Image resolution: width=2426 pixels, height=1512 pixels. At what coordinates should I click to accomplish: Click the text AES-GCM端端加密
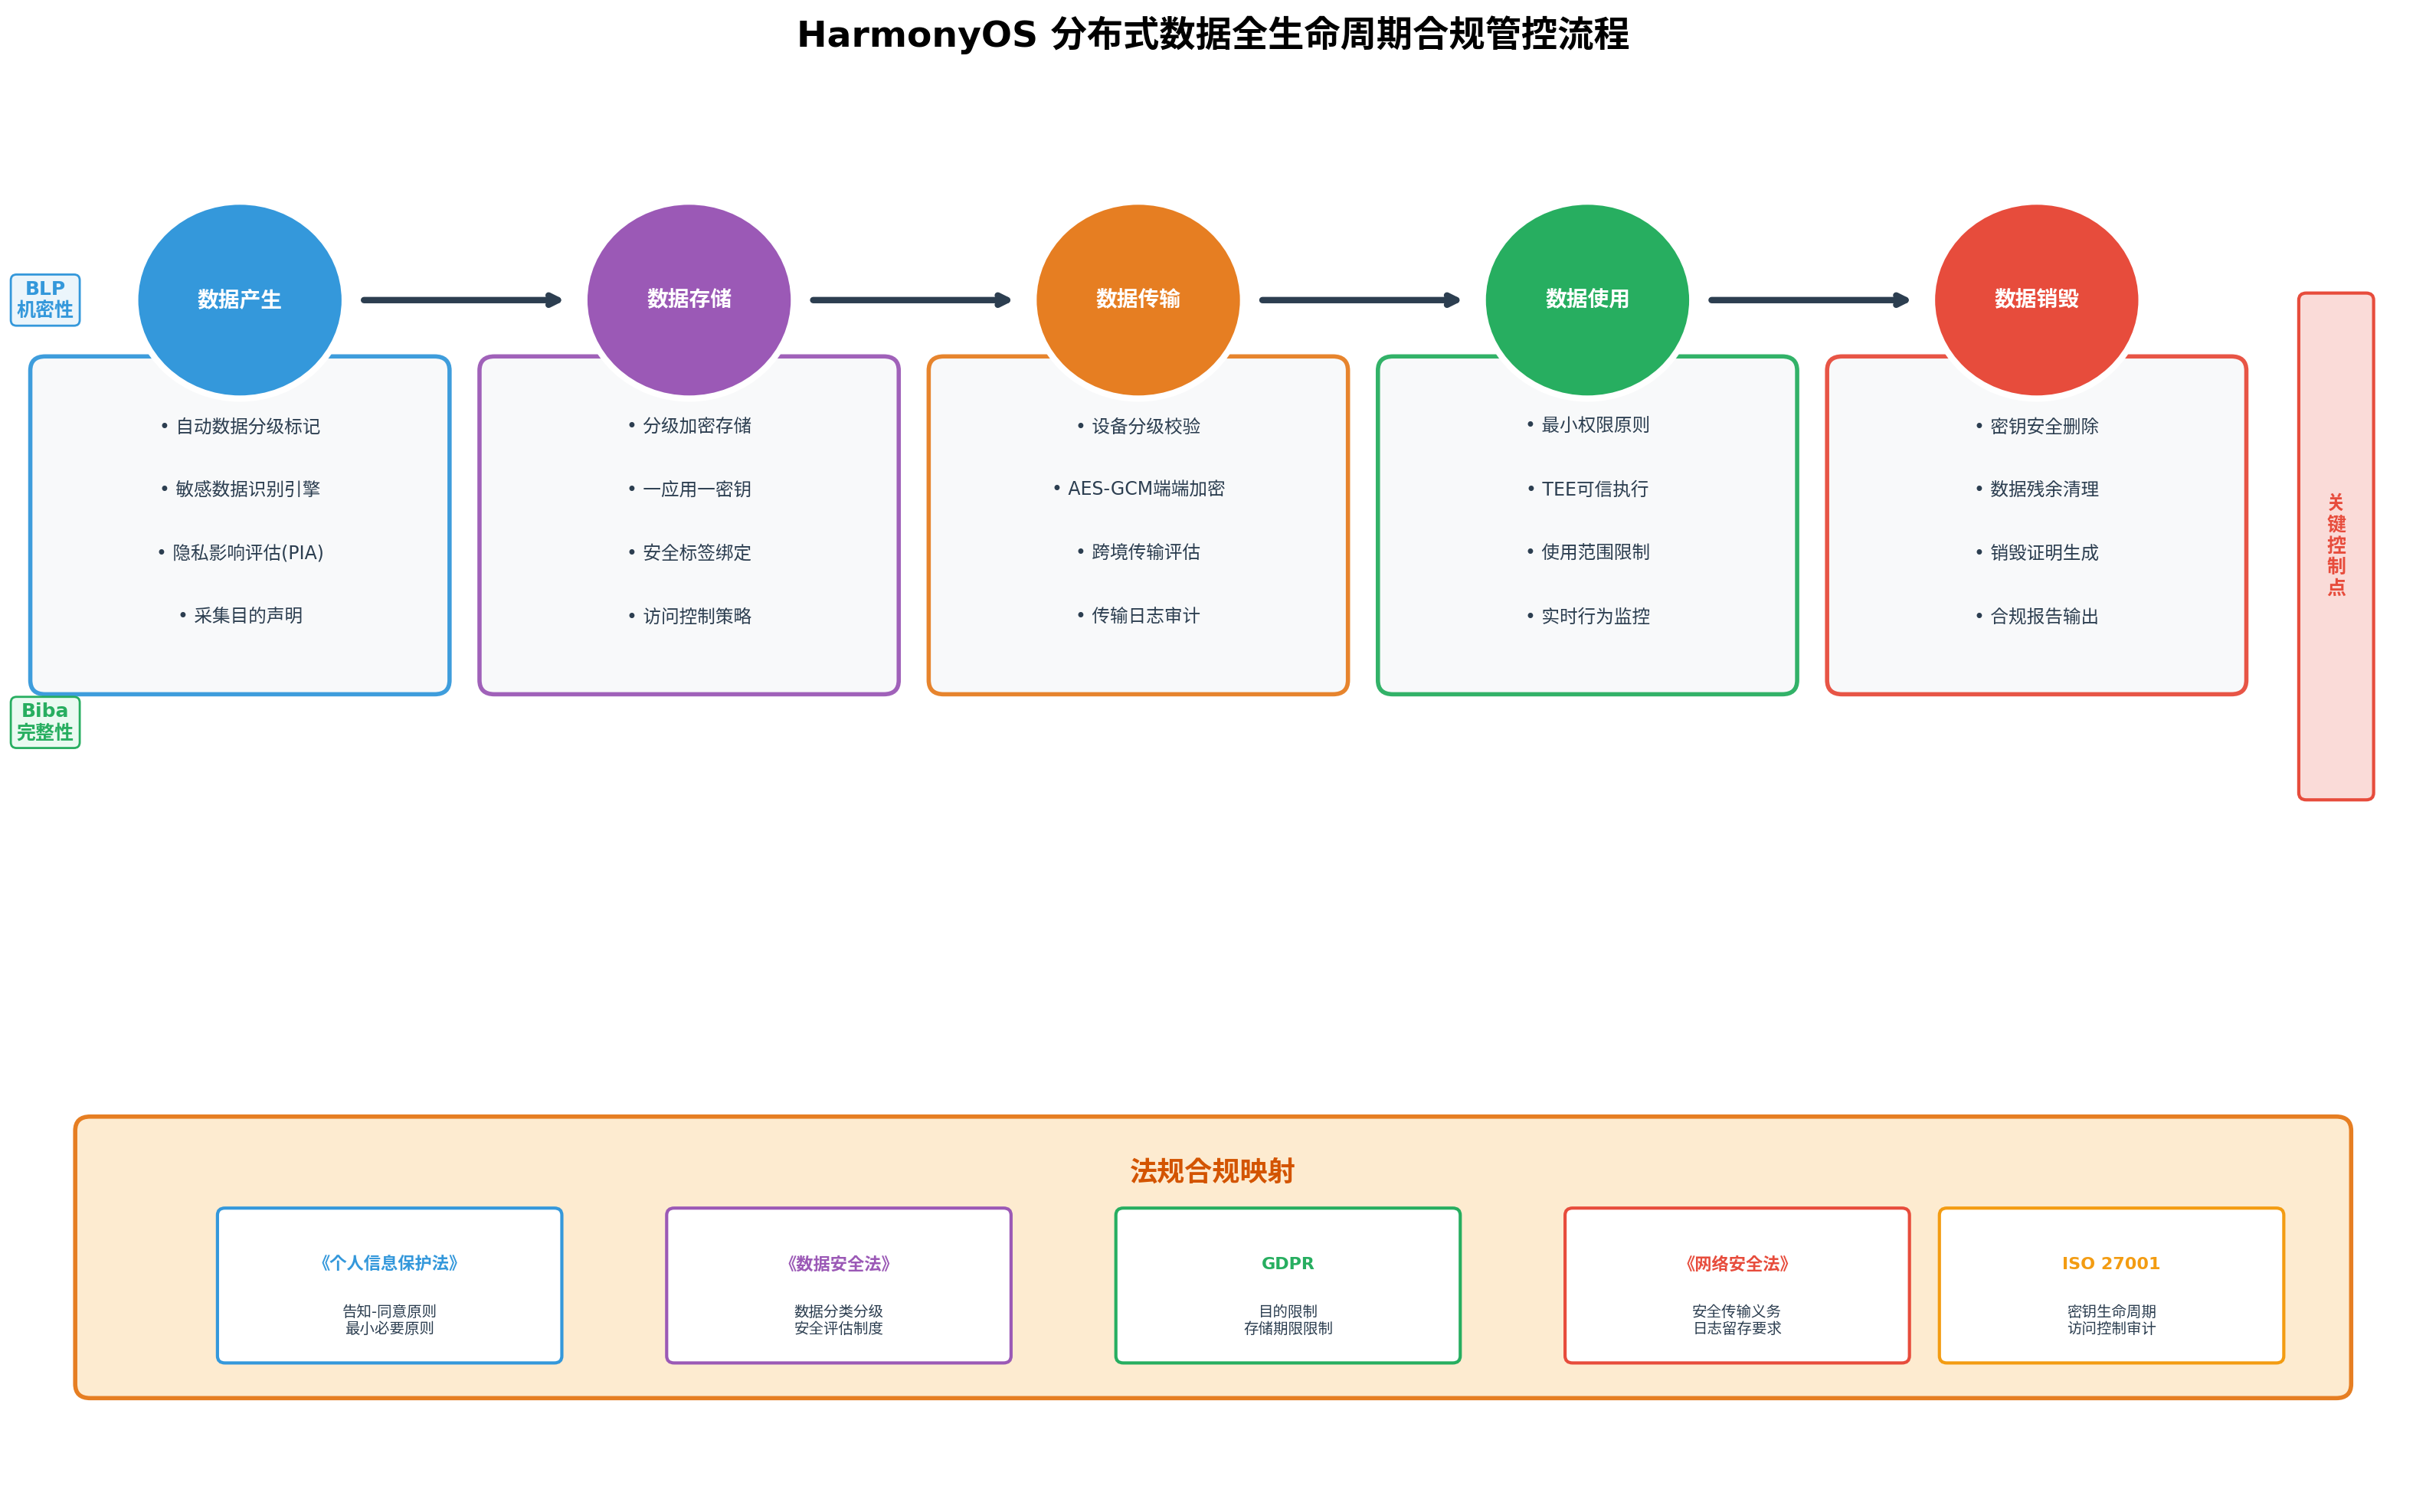1146,489
